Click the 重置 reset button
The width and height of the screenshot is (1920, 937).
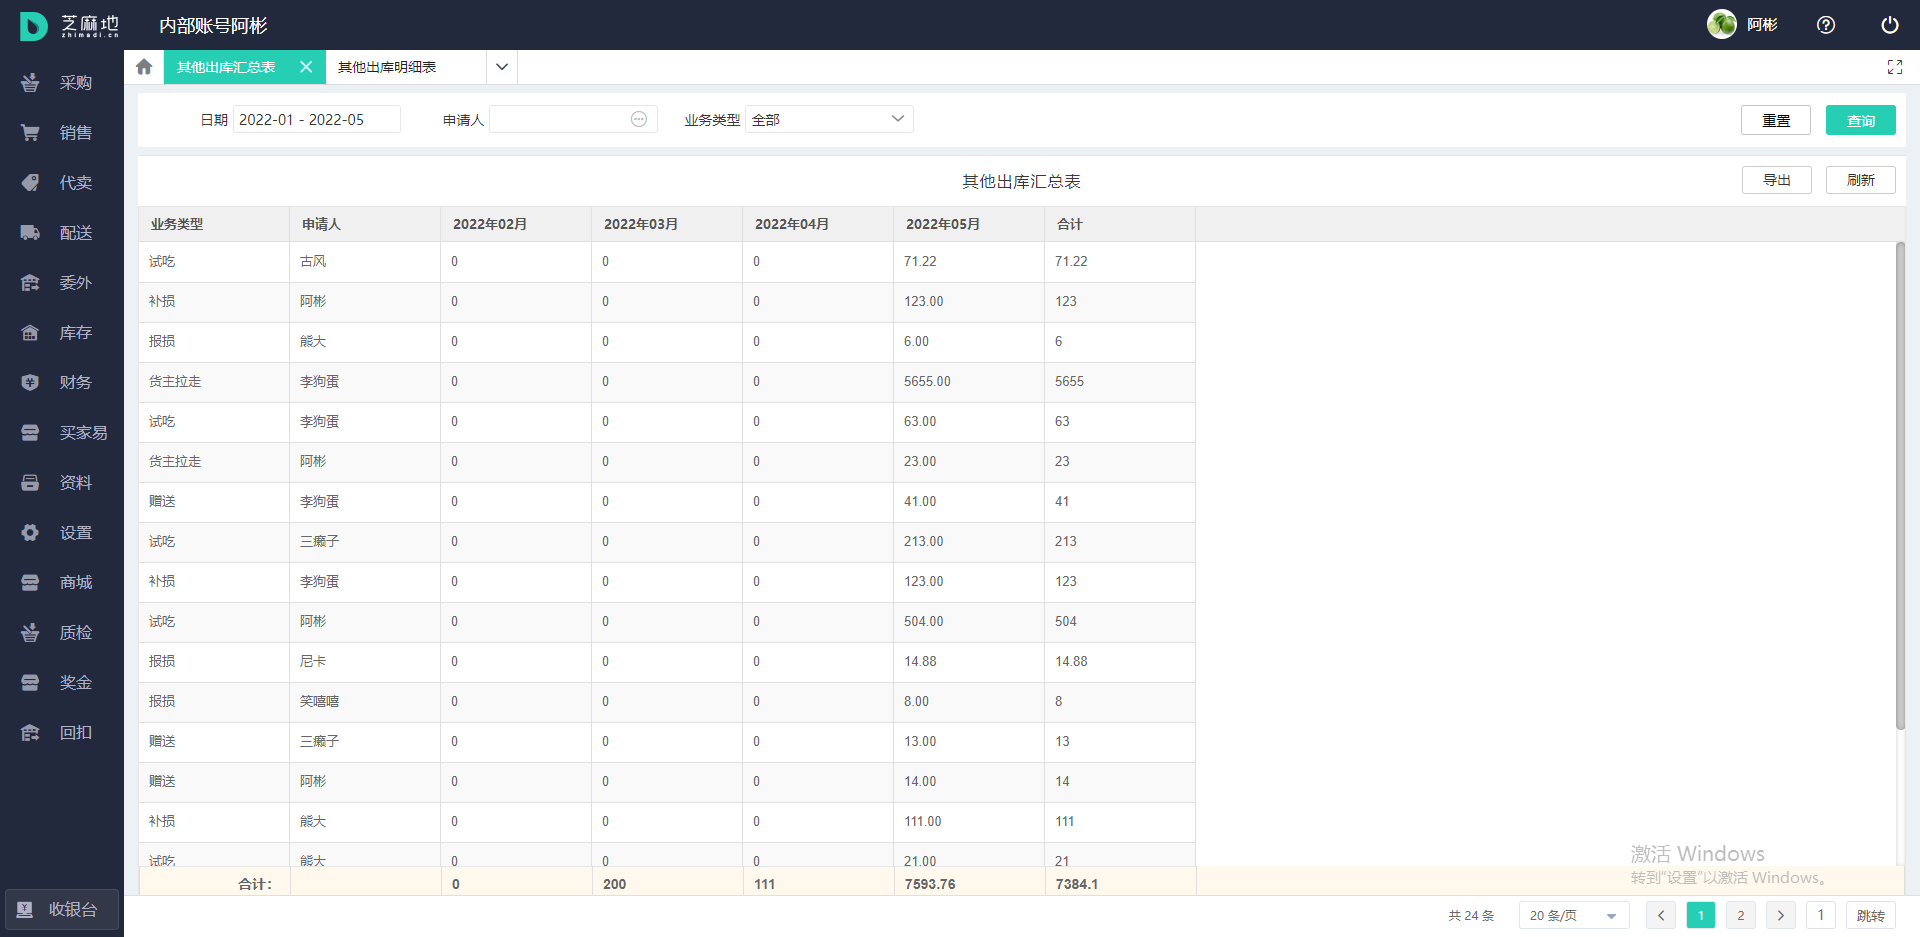point(1776,120)
